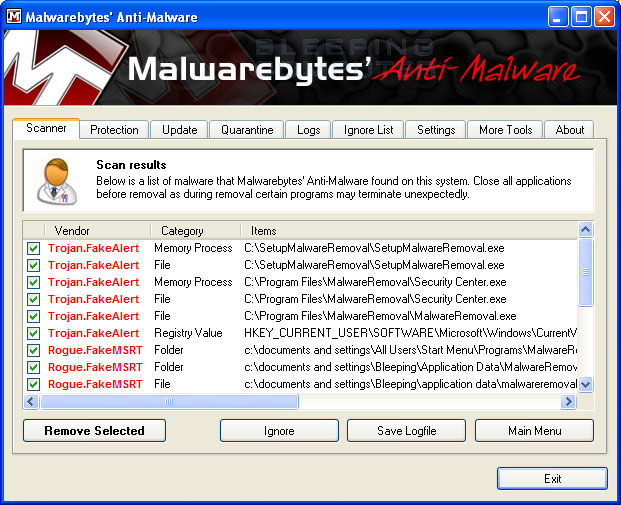Screen dimensions: 621x505
Task: Click scroll down arrow of results list
Action: point(585,384)
